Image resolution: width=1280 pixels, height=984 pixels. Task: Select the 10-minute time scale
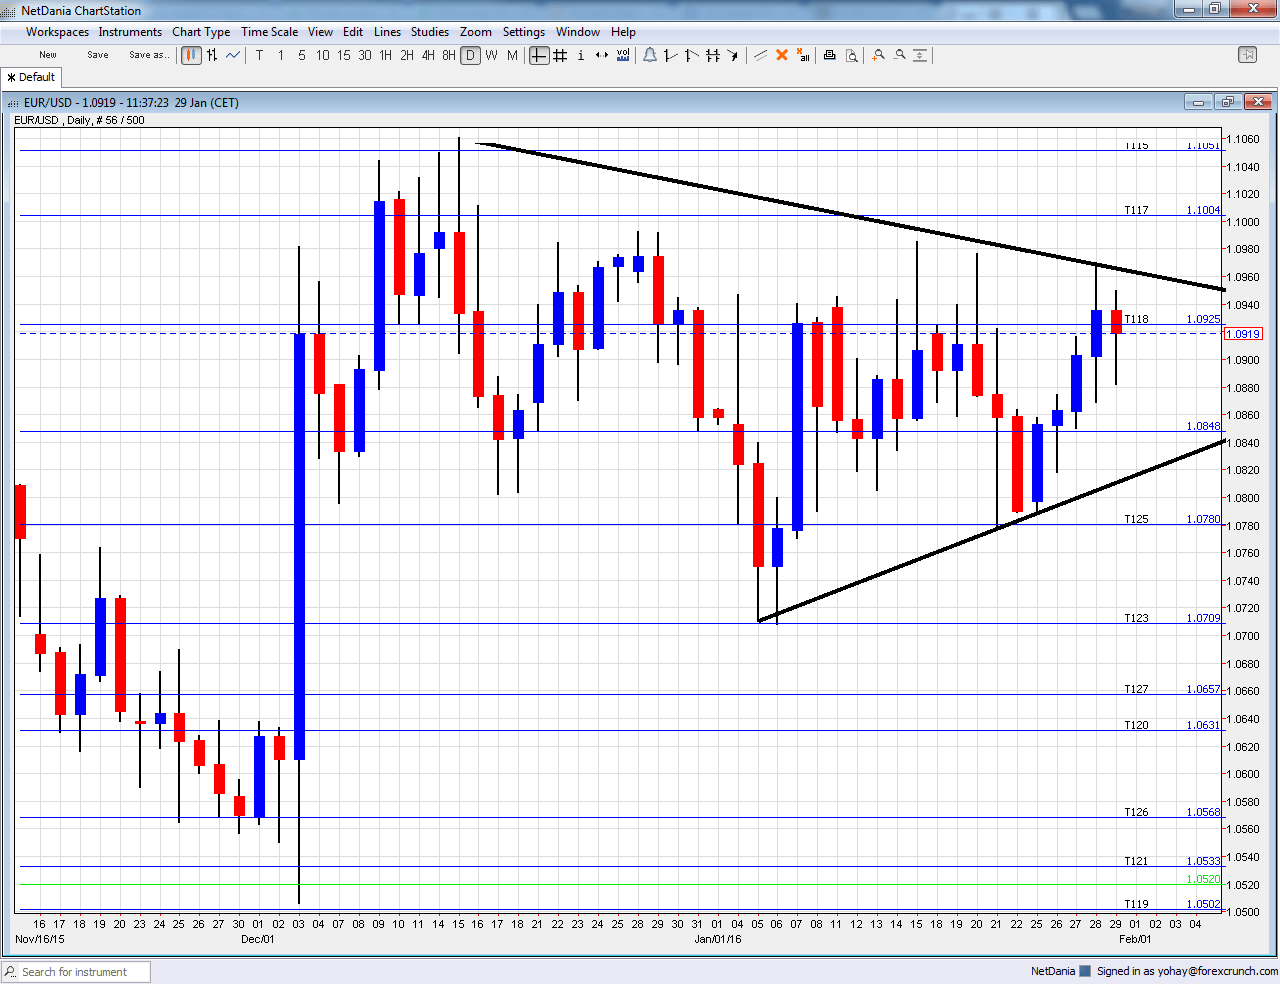point(322,55)
